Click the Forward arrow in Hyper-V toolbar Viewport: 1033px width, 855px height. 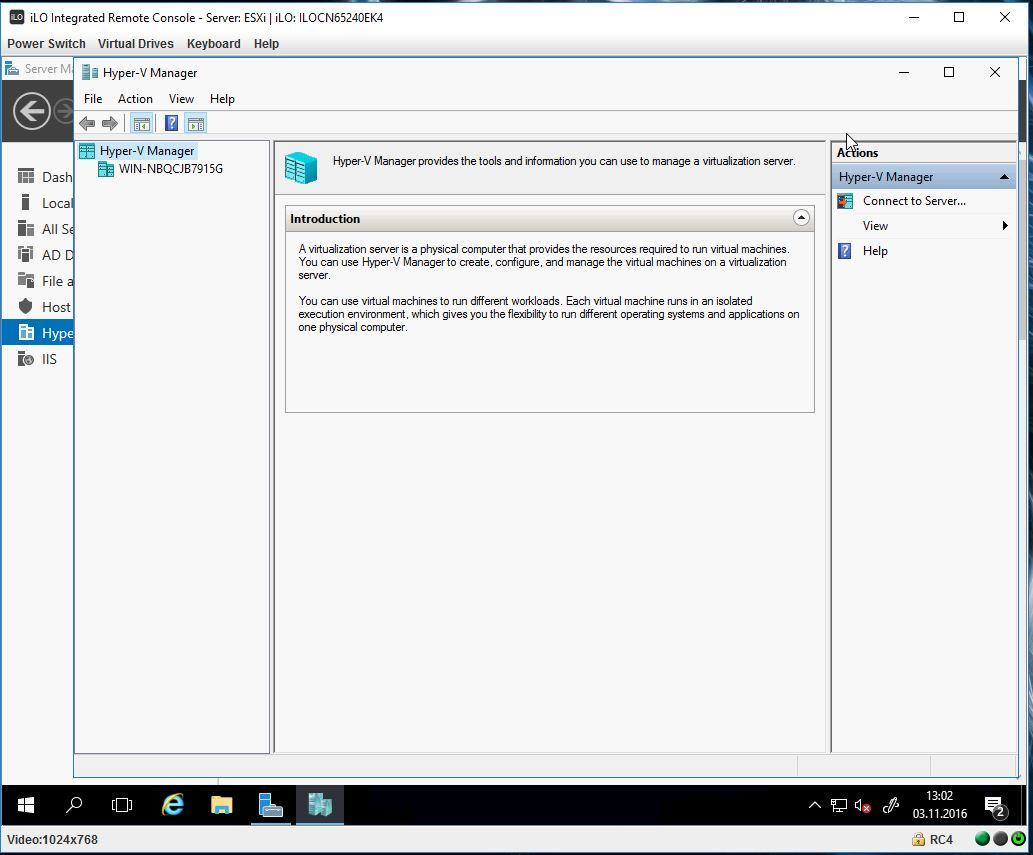point(110,123)
